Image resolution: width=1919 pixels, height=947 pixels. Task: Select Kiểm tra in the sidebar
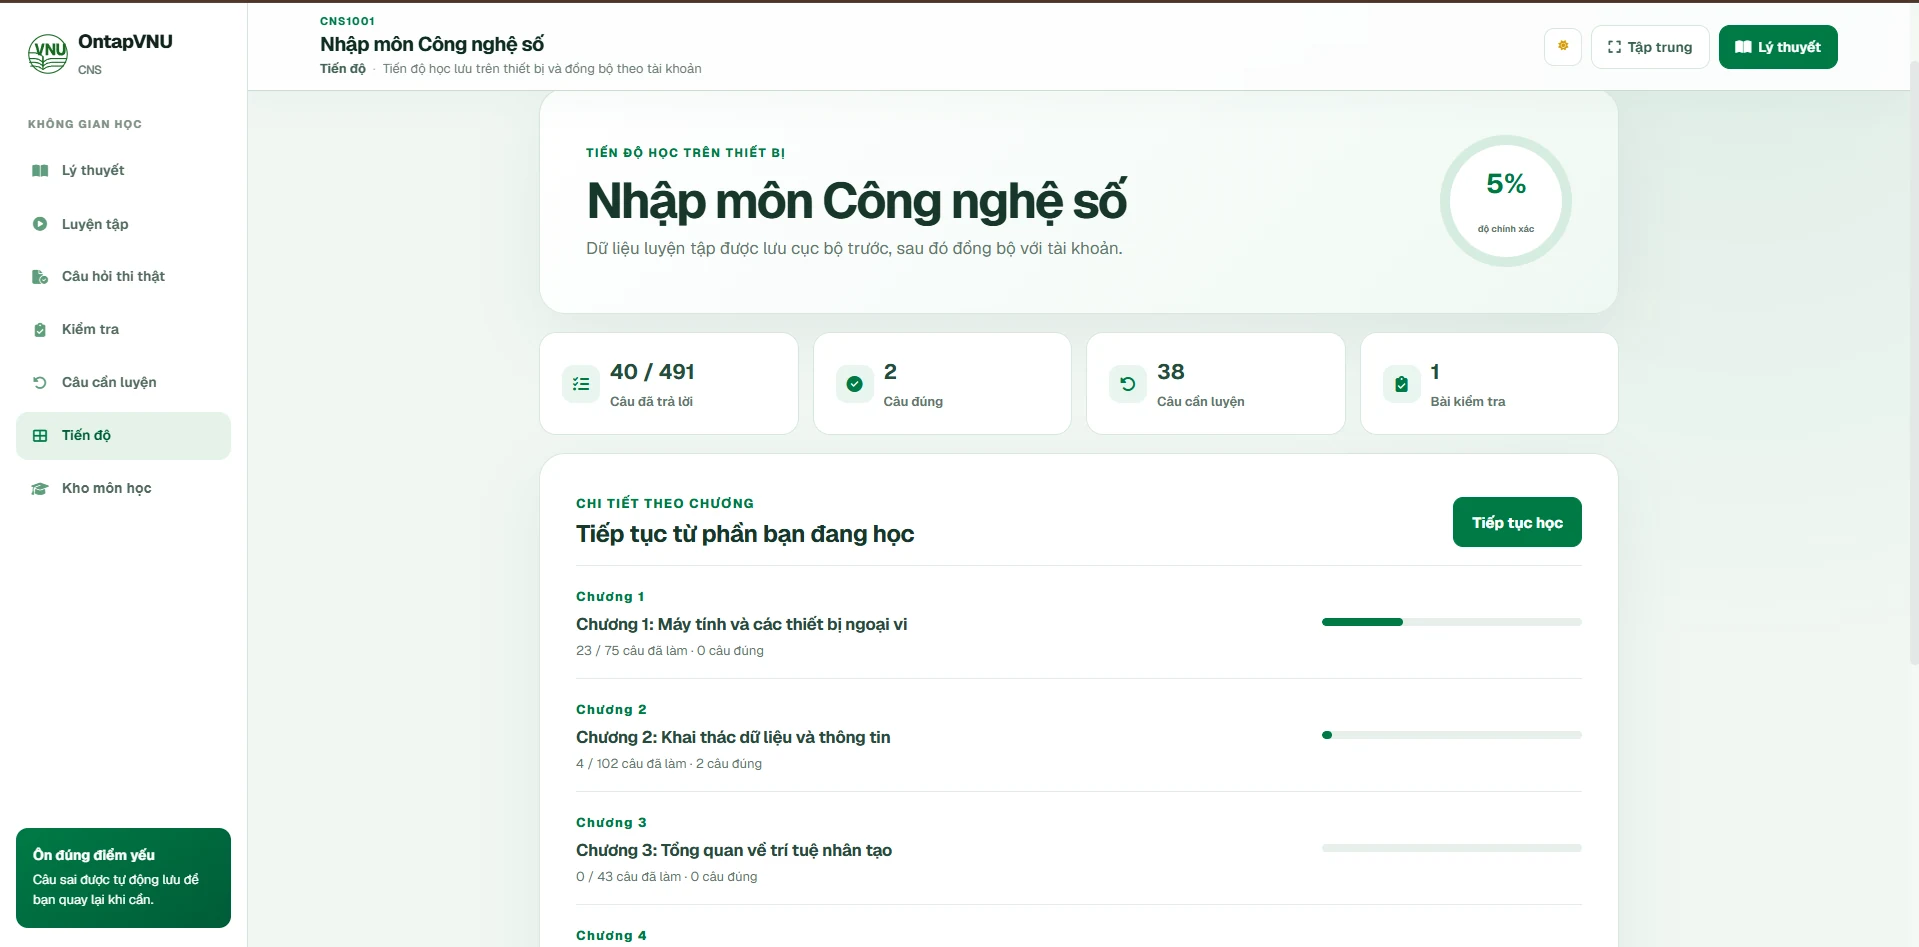[x=123, y=330]
